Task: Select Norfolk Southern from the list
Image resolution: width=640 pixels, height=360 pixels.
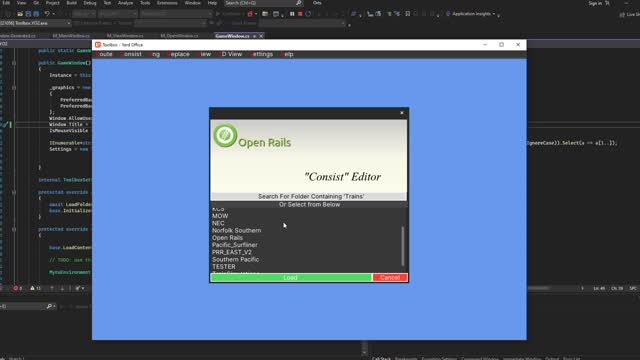Action: [x=236, y=231]
